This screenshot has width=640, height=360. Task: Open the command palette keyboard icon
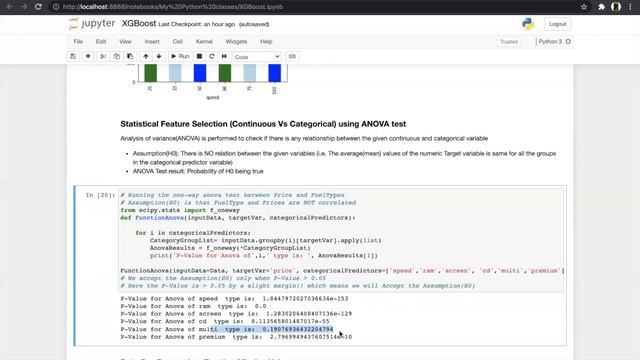pos(292,56)
